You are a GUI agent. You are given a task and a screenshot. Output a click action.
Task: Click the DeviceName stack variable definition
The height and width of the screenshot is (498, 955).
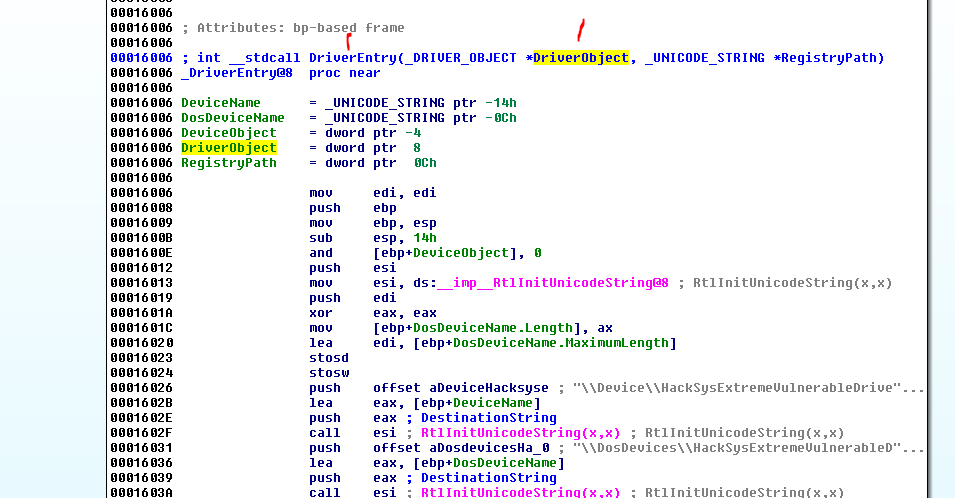point(221,103)
